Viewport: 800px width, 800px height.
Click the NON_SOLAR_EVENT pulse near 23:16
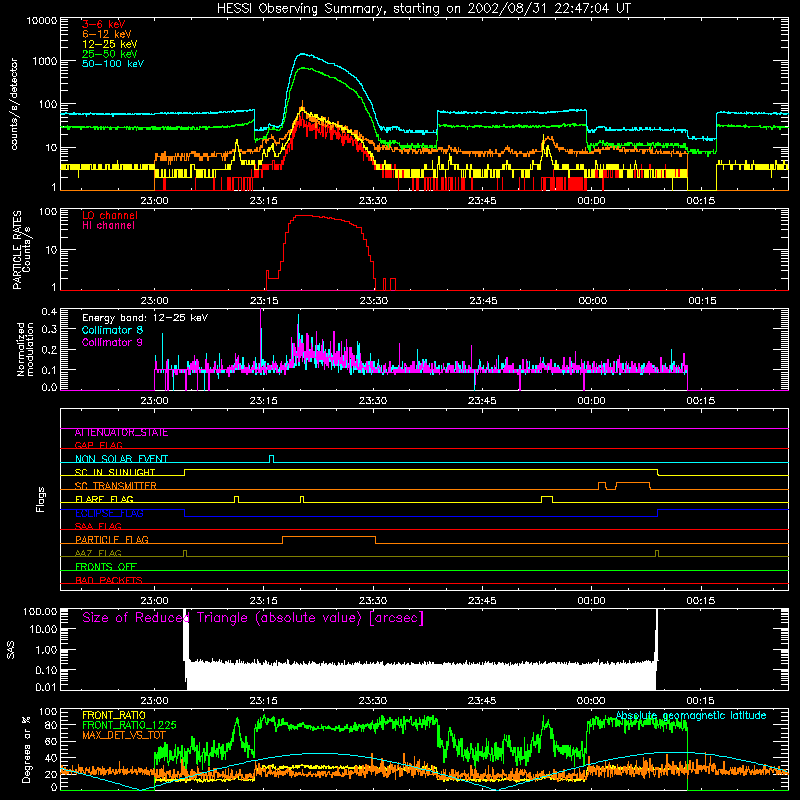coord(271,458)
